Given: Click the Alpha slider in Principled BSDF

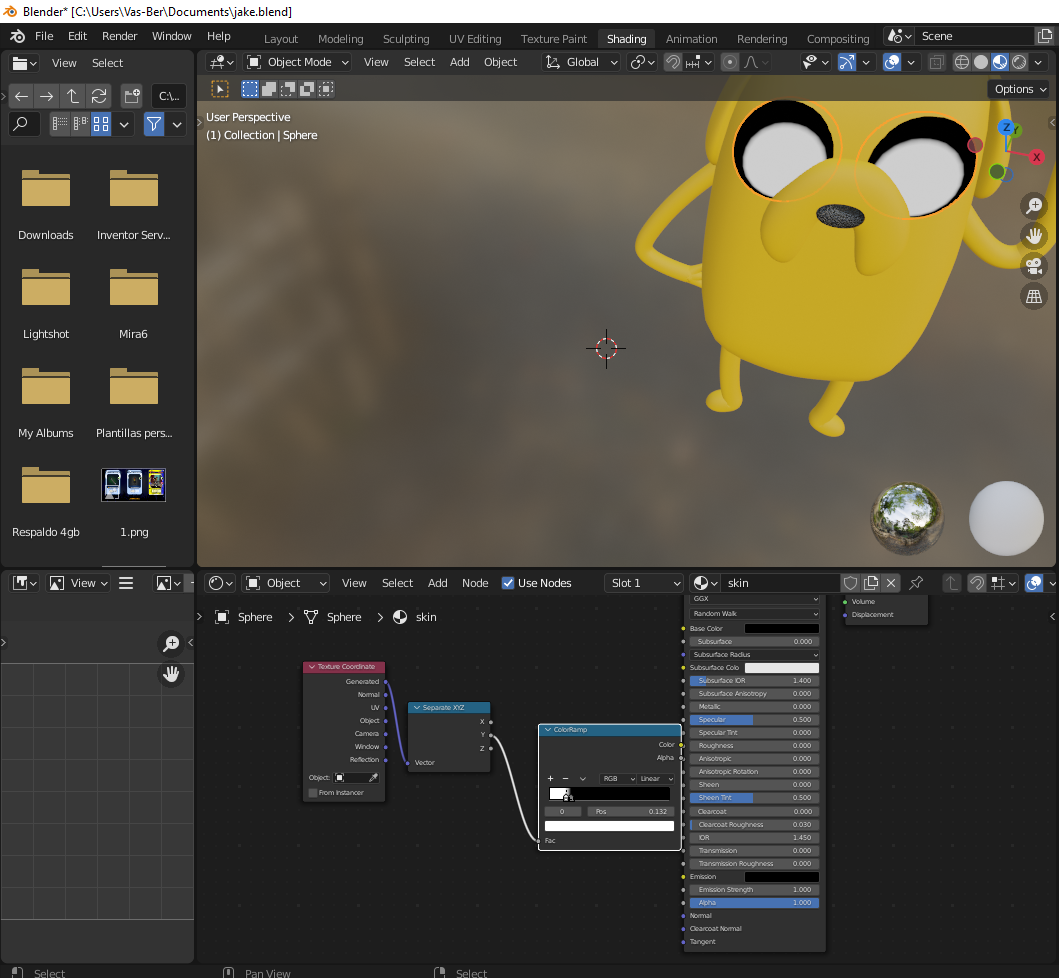Looking at the screenshot, I should pos(754,903).
